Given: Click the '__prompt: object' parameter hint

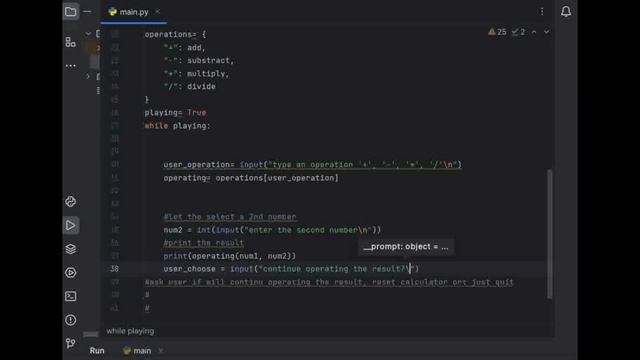Looking at the screenshot, I should pyautogui.click(x=406, y=247).
